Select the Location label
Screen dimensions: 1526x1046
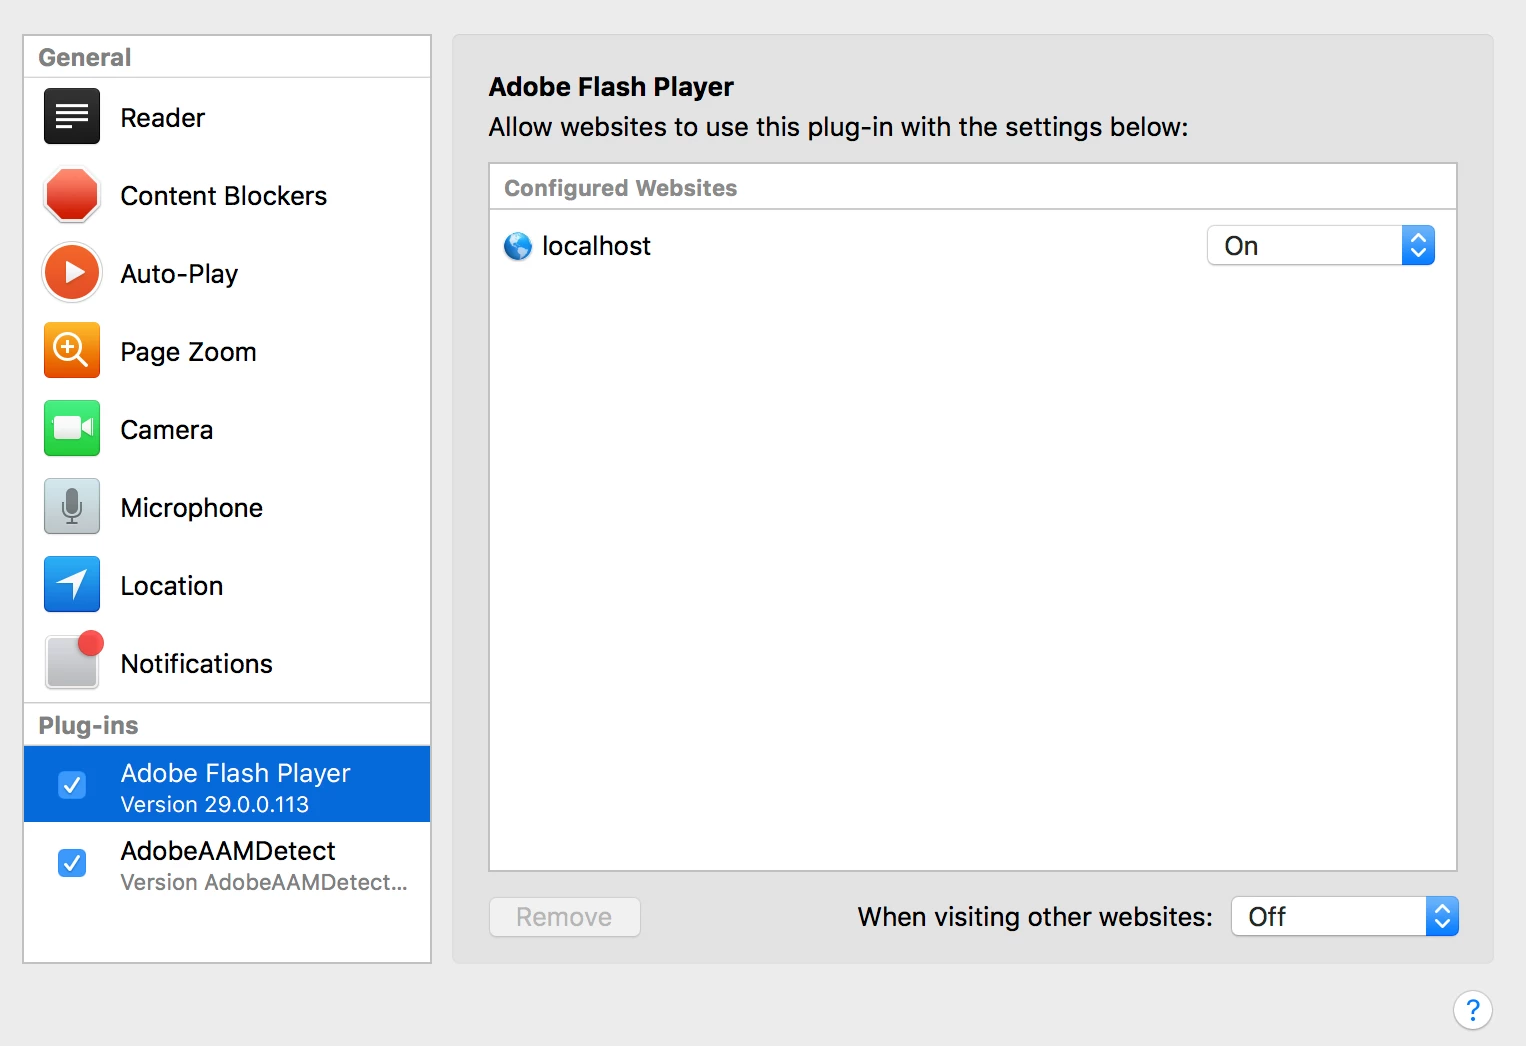click(x=172, y=586)
